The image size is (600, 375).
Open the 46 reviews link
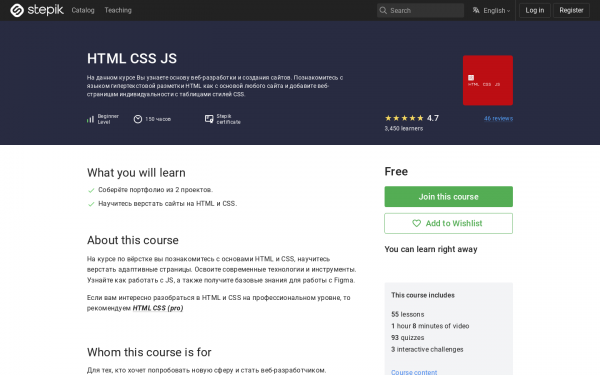(x=498, y=119)
